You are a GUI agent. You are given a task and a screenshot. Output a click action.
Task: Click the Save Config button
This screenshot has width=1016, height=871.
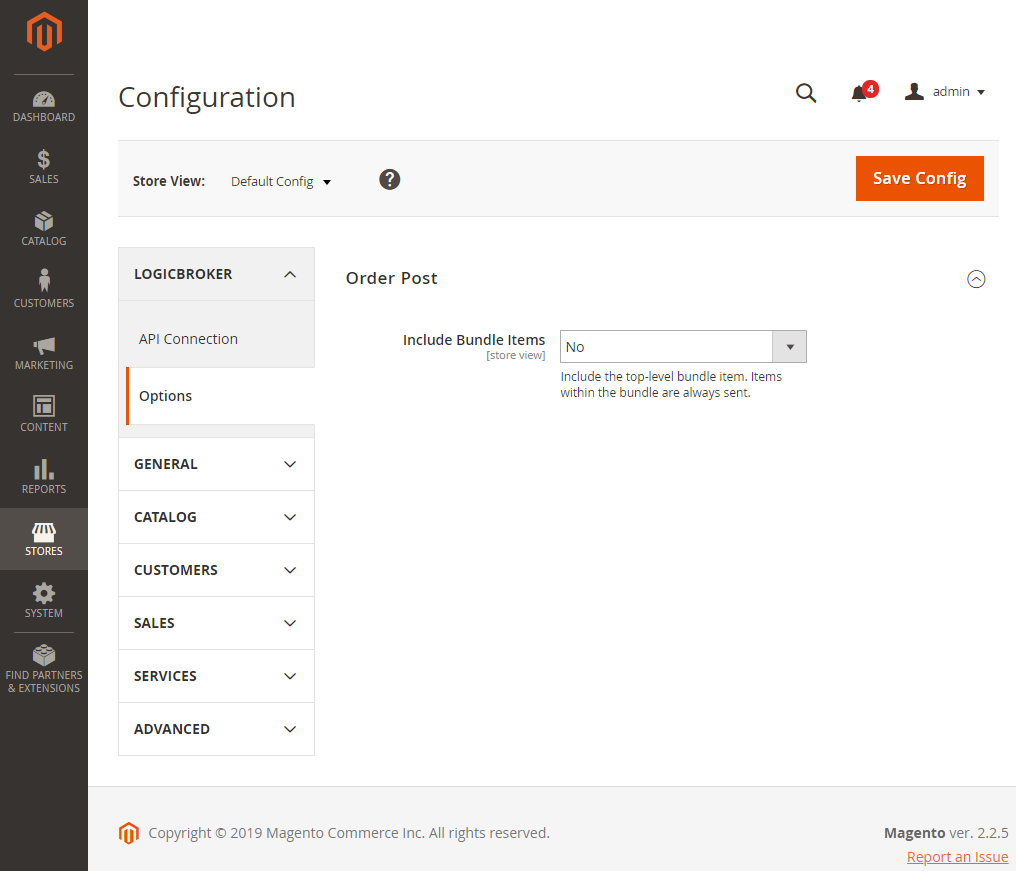[919, 178]
